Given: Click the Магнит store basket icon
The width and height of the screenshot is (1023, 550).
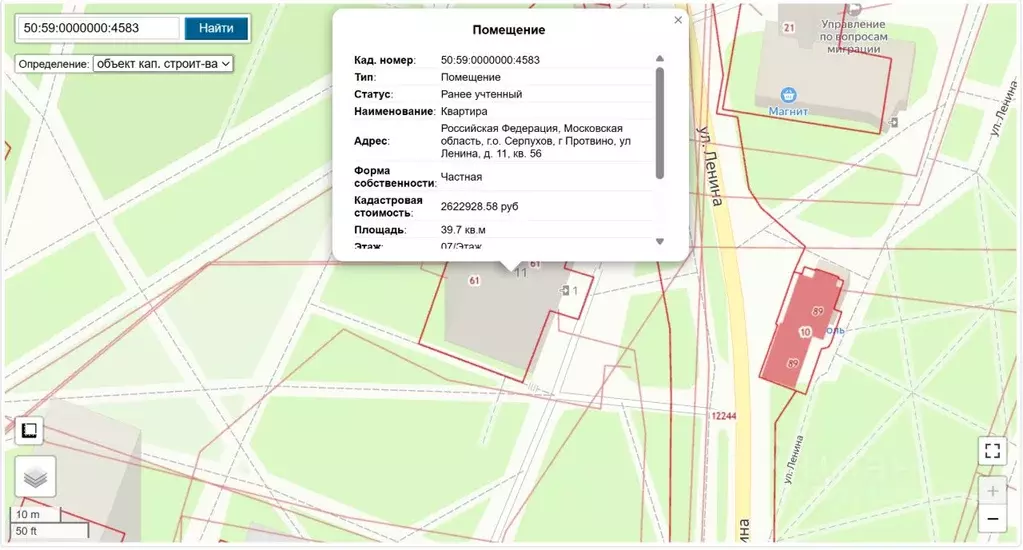Looking at the screenshot, I should point(790,95).
